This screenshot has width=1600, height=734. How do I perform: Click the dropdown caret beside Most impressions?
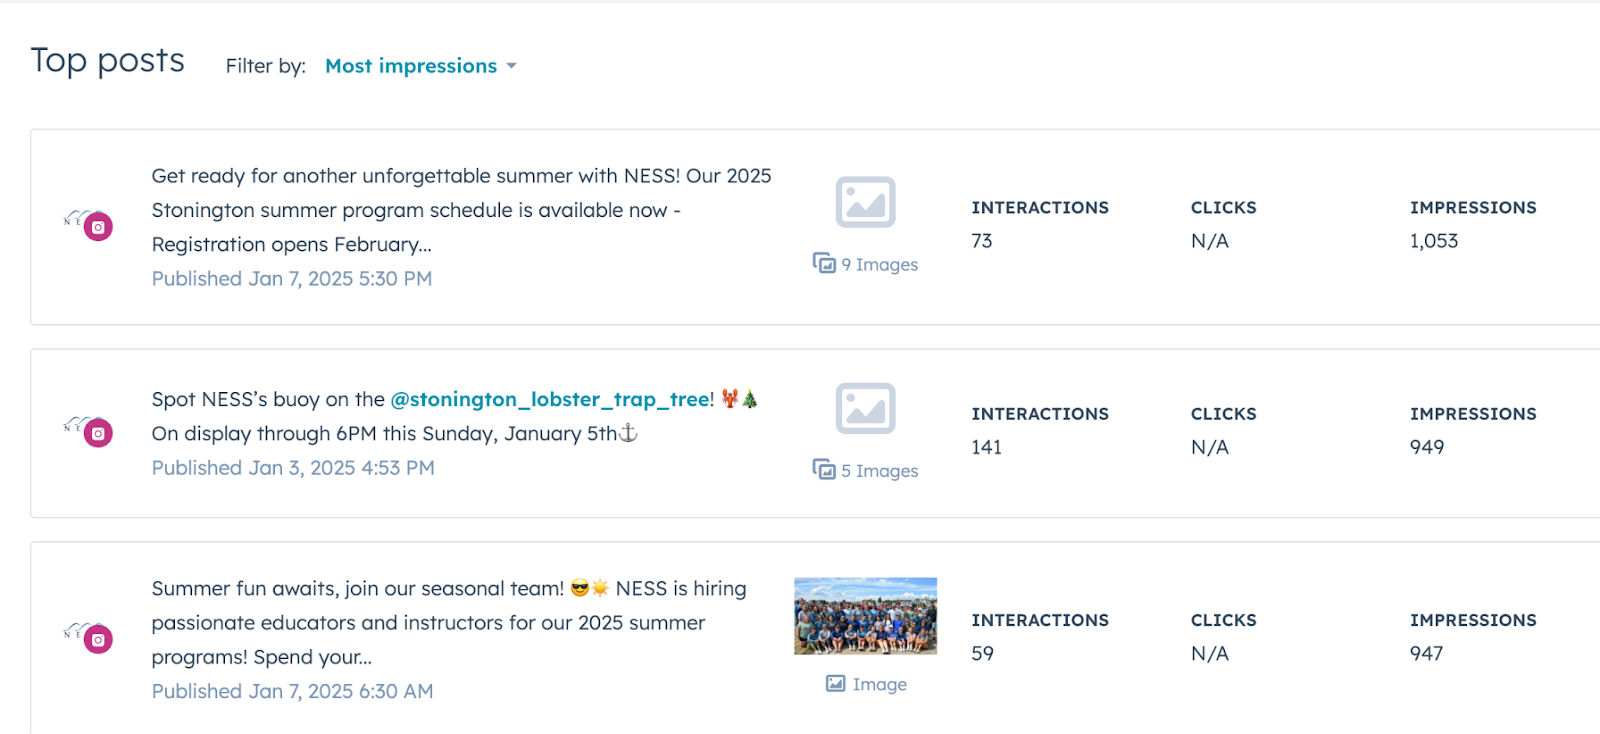(x=511, y=66)
